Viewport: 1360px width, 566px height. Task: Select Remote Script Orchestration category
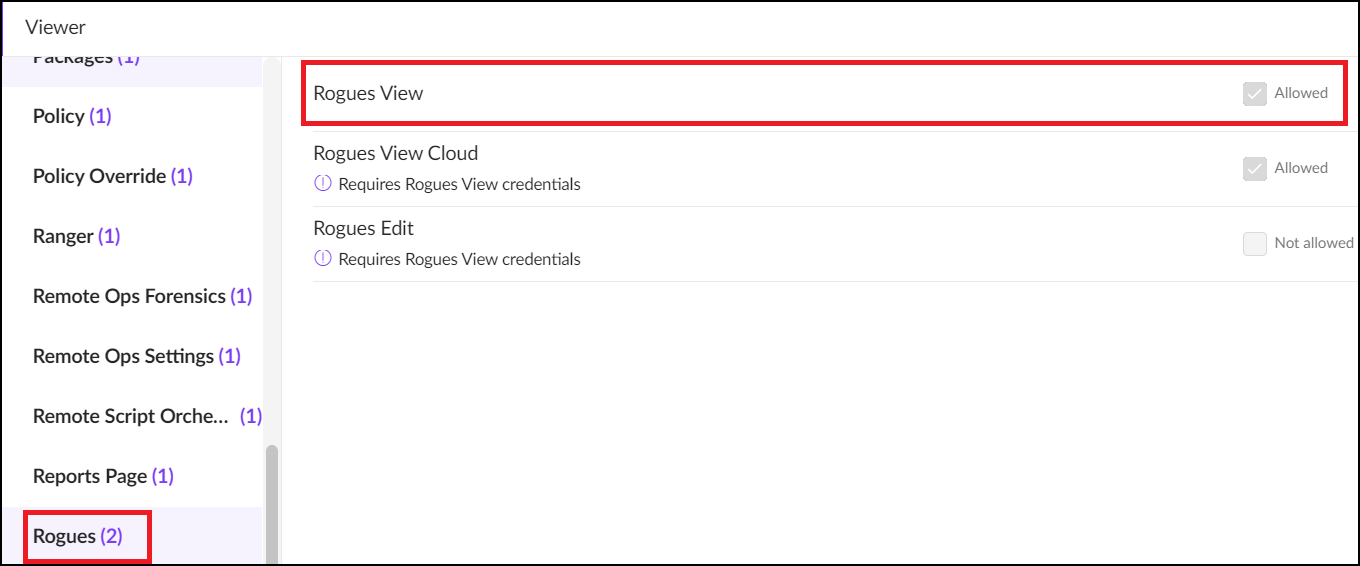pos(146,416)
